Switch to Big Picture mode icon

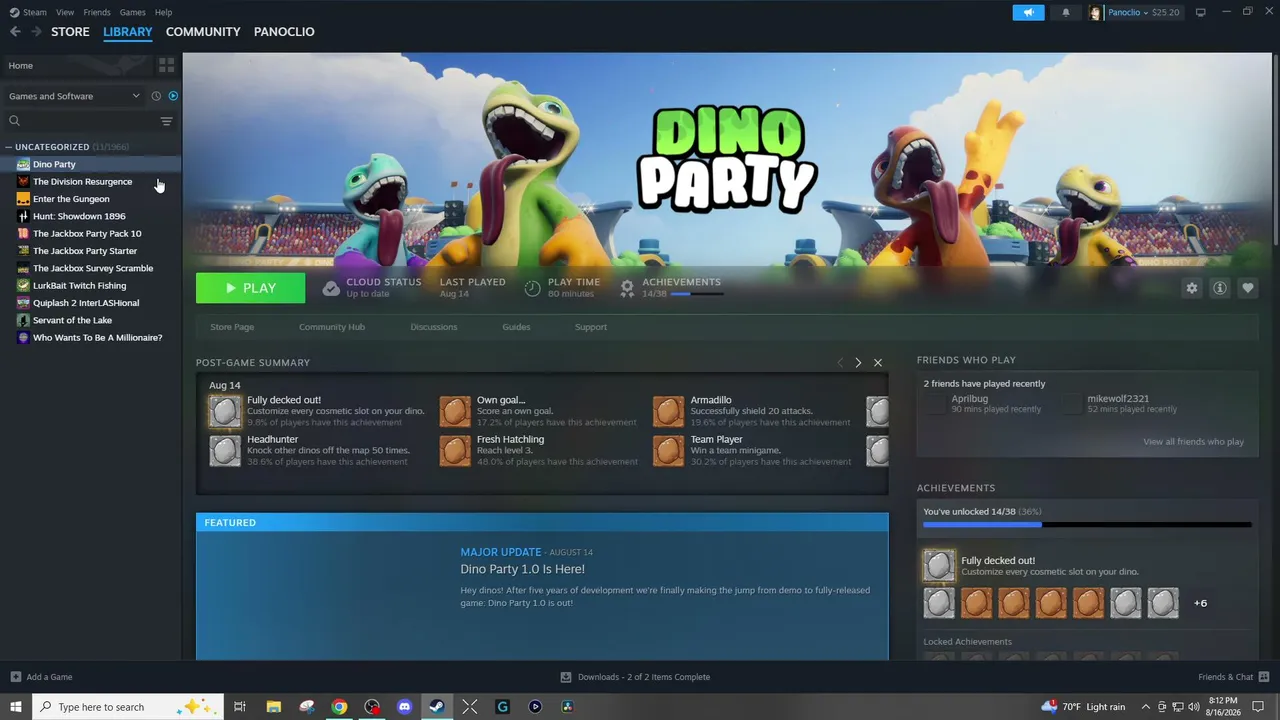point(1201,12)
